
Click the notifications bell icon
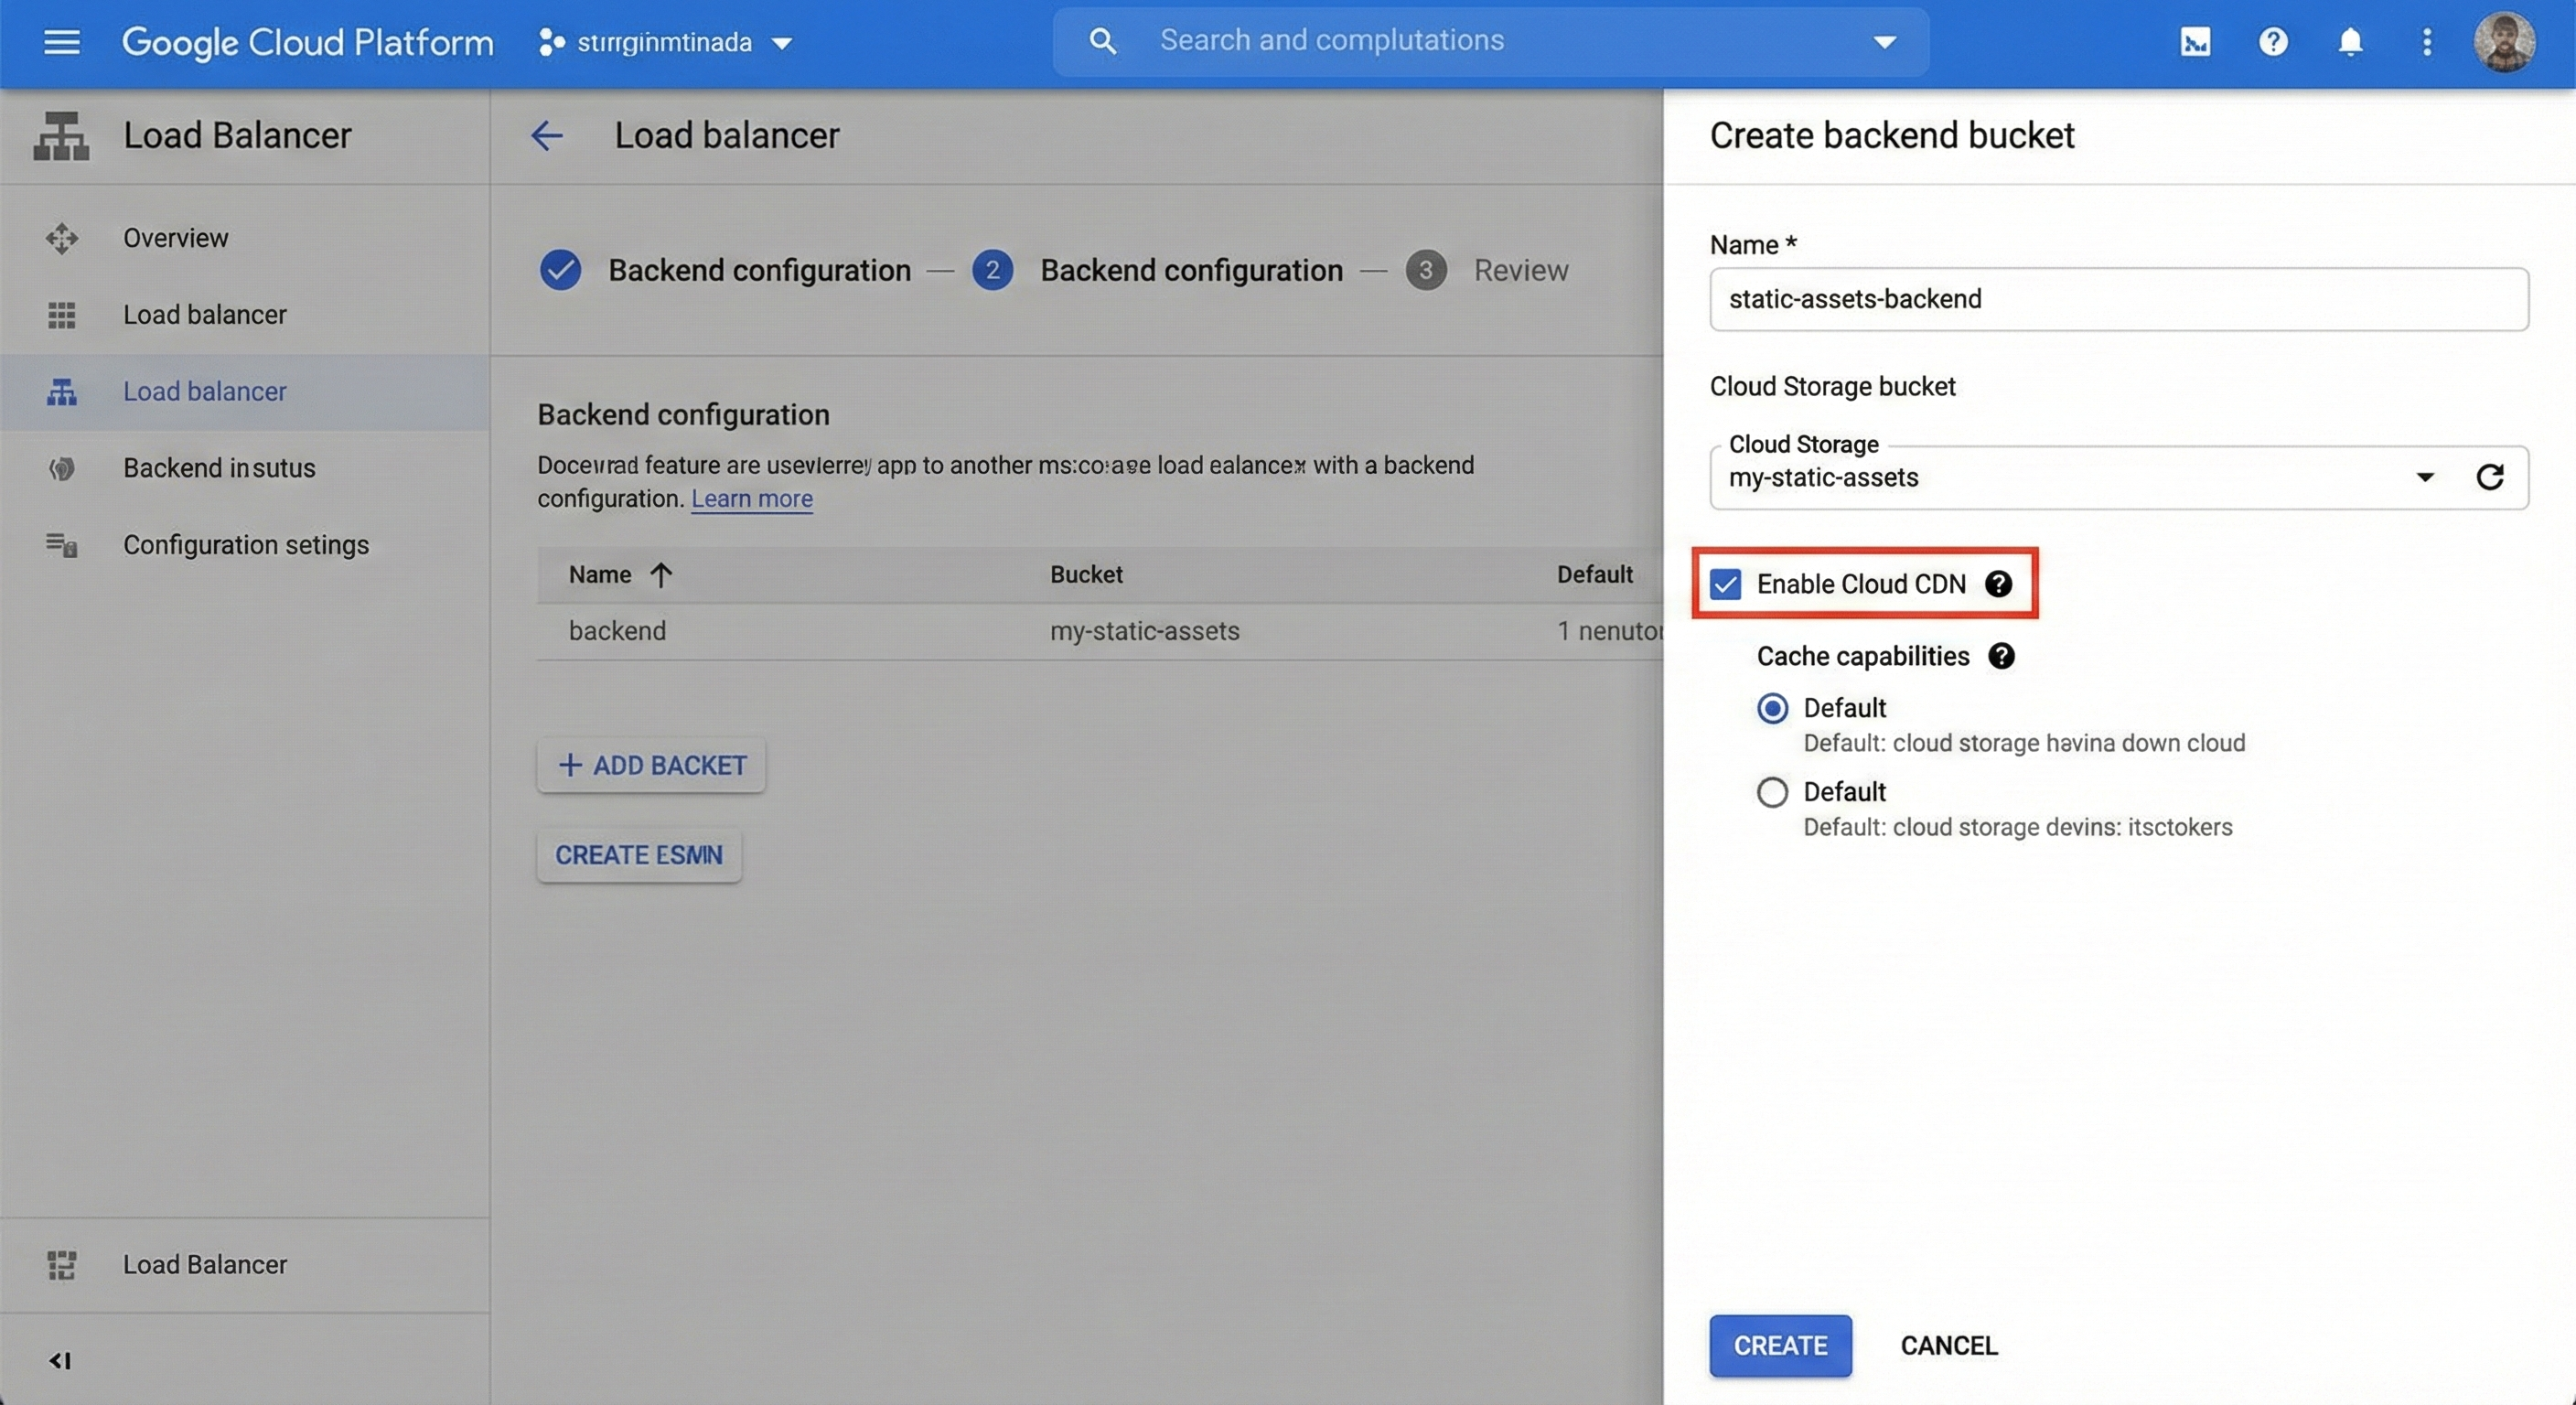[x=2350, y=42]
